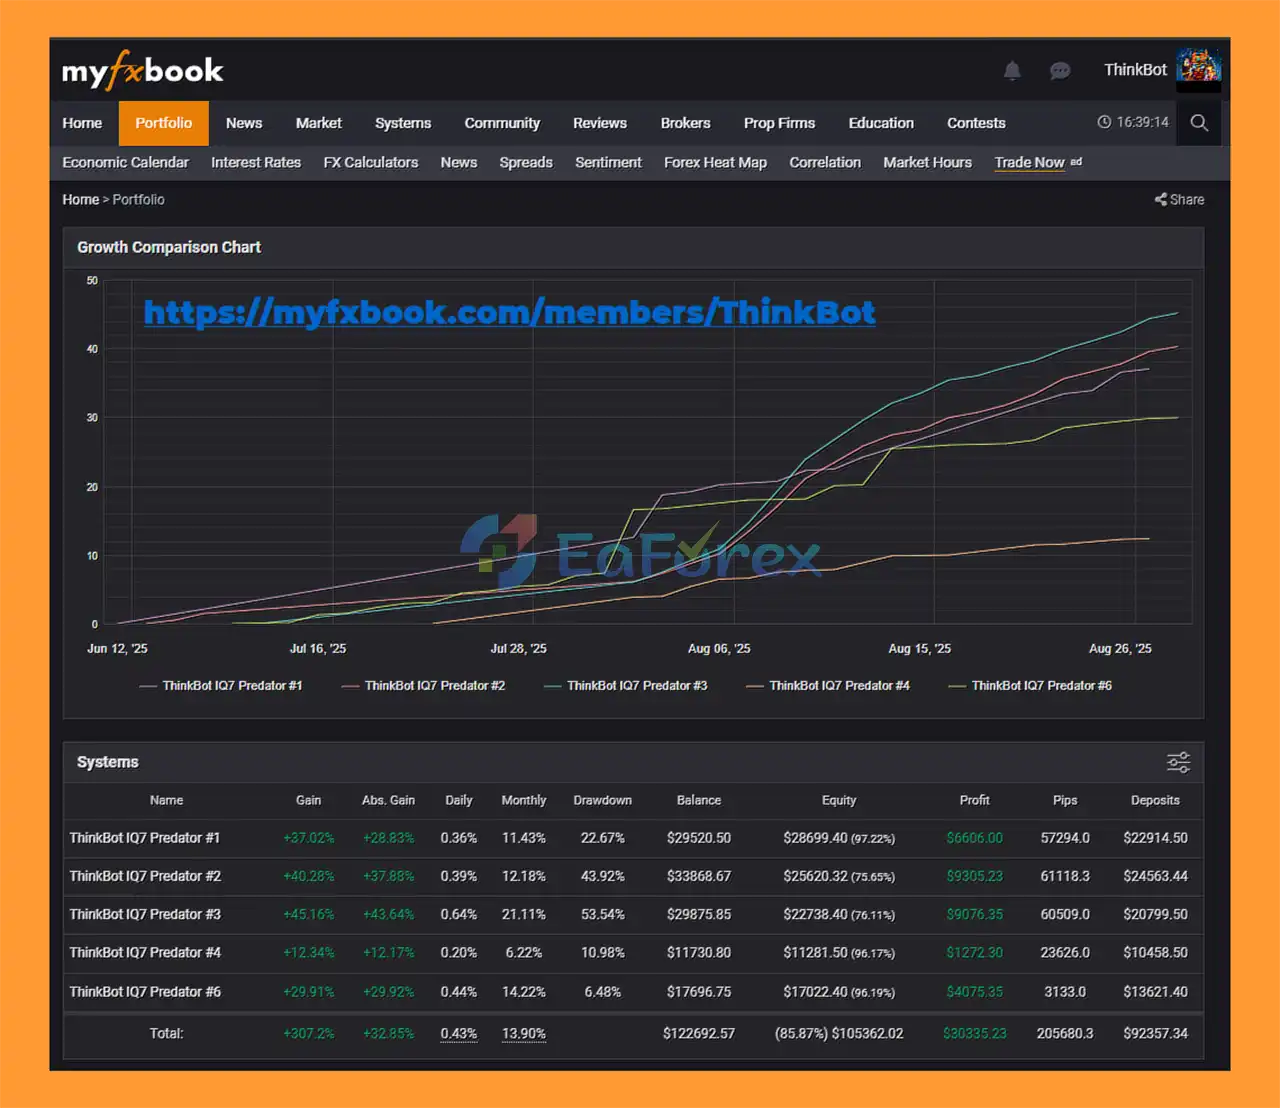
Task: Click the orange Predator #4 legend color line
Action: (x=755, y=686)
